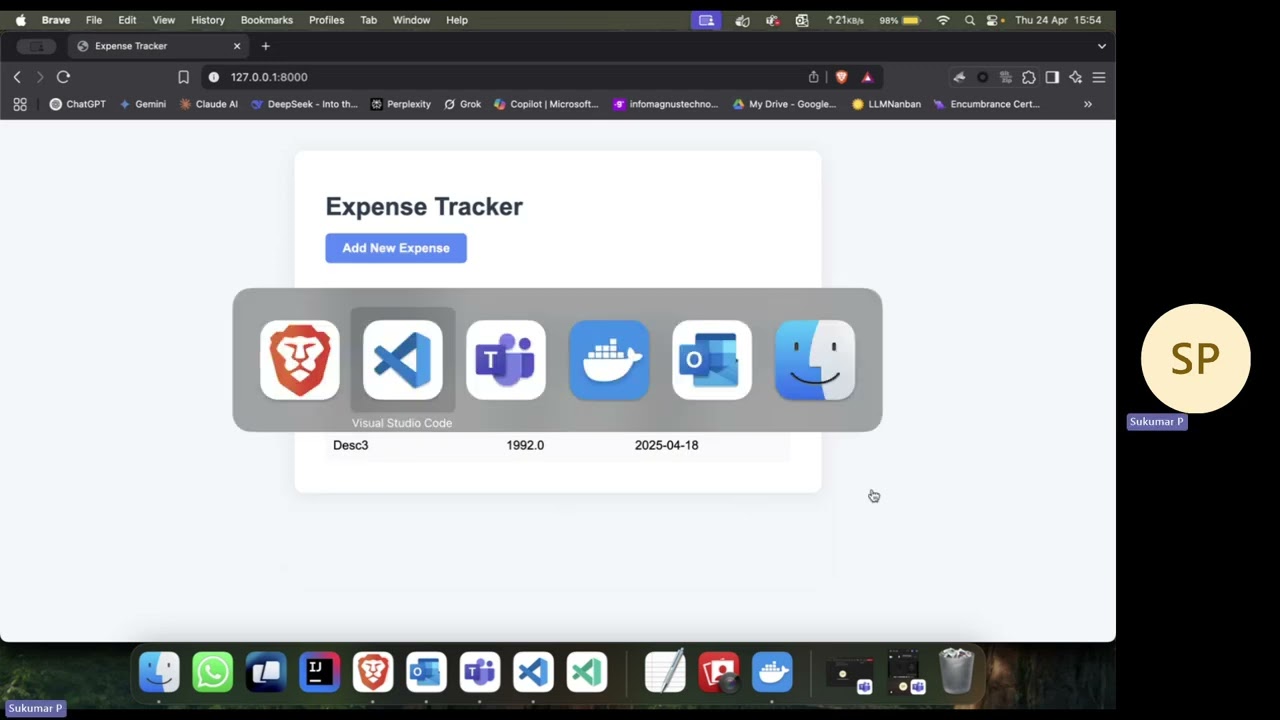The width and height of the screenshot is (1280, 720).
Task: Open ChatGPT bookmark
Action: tap(77, 104)
